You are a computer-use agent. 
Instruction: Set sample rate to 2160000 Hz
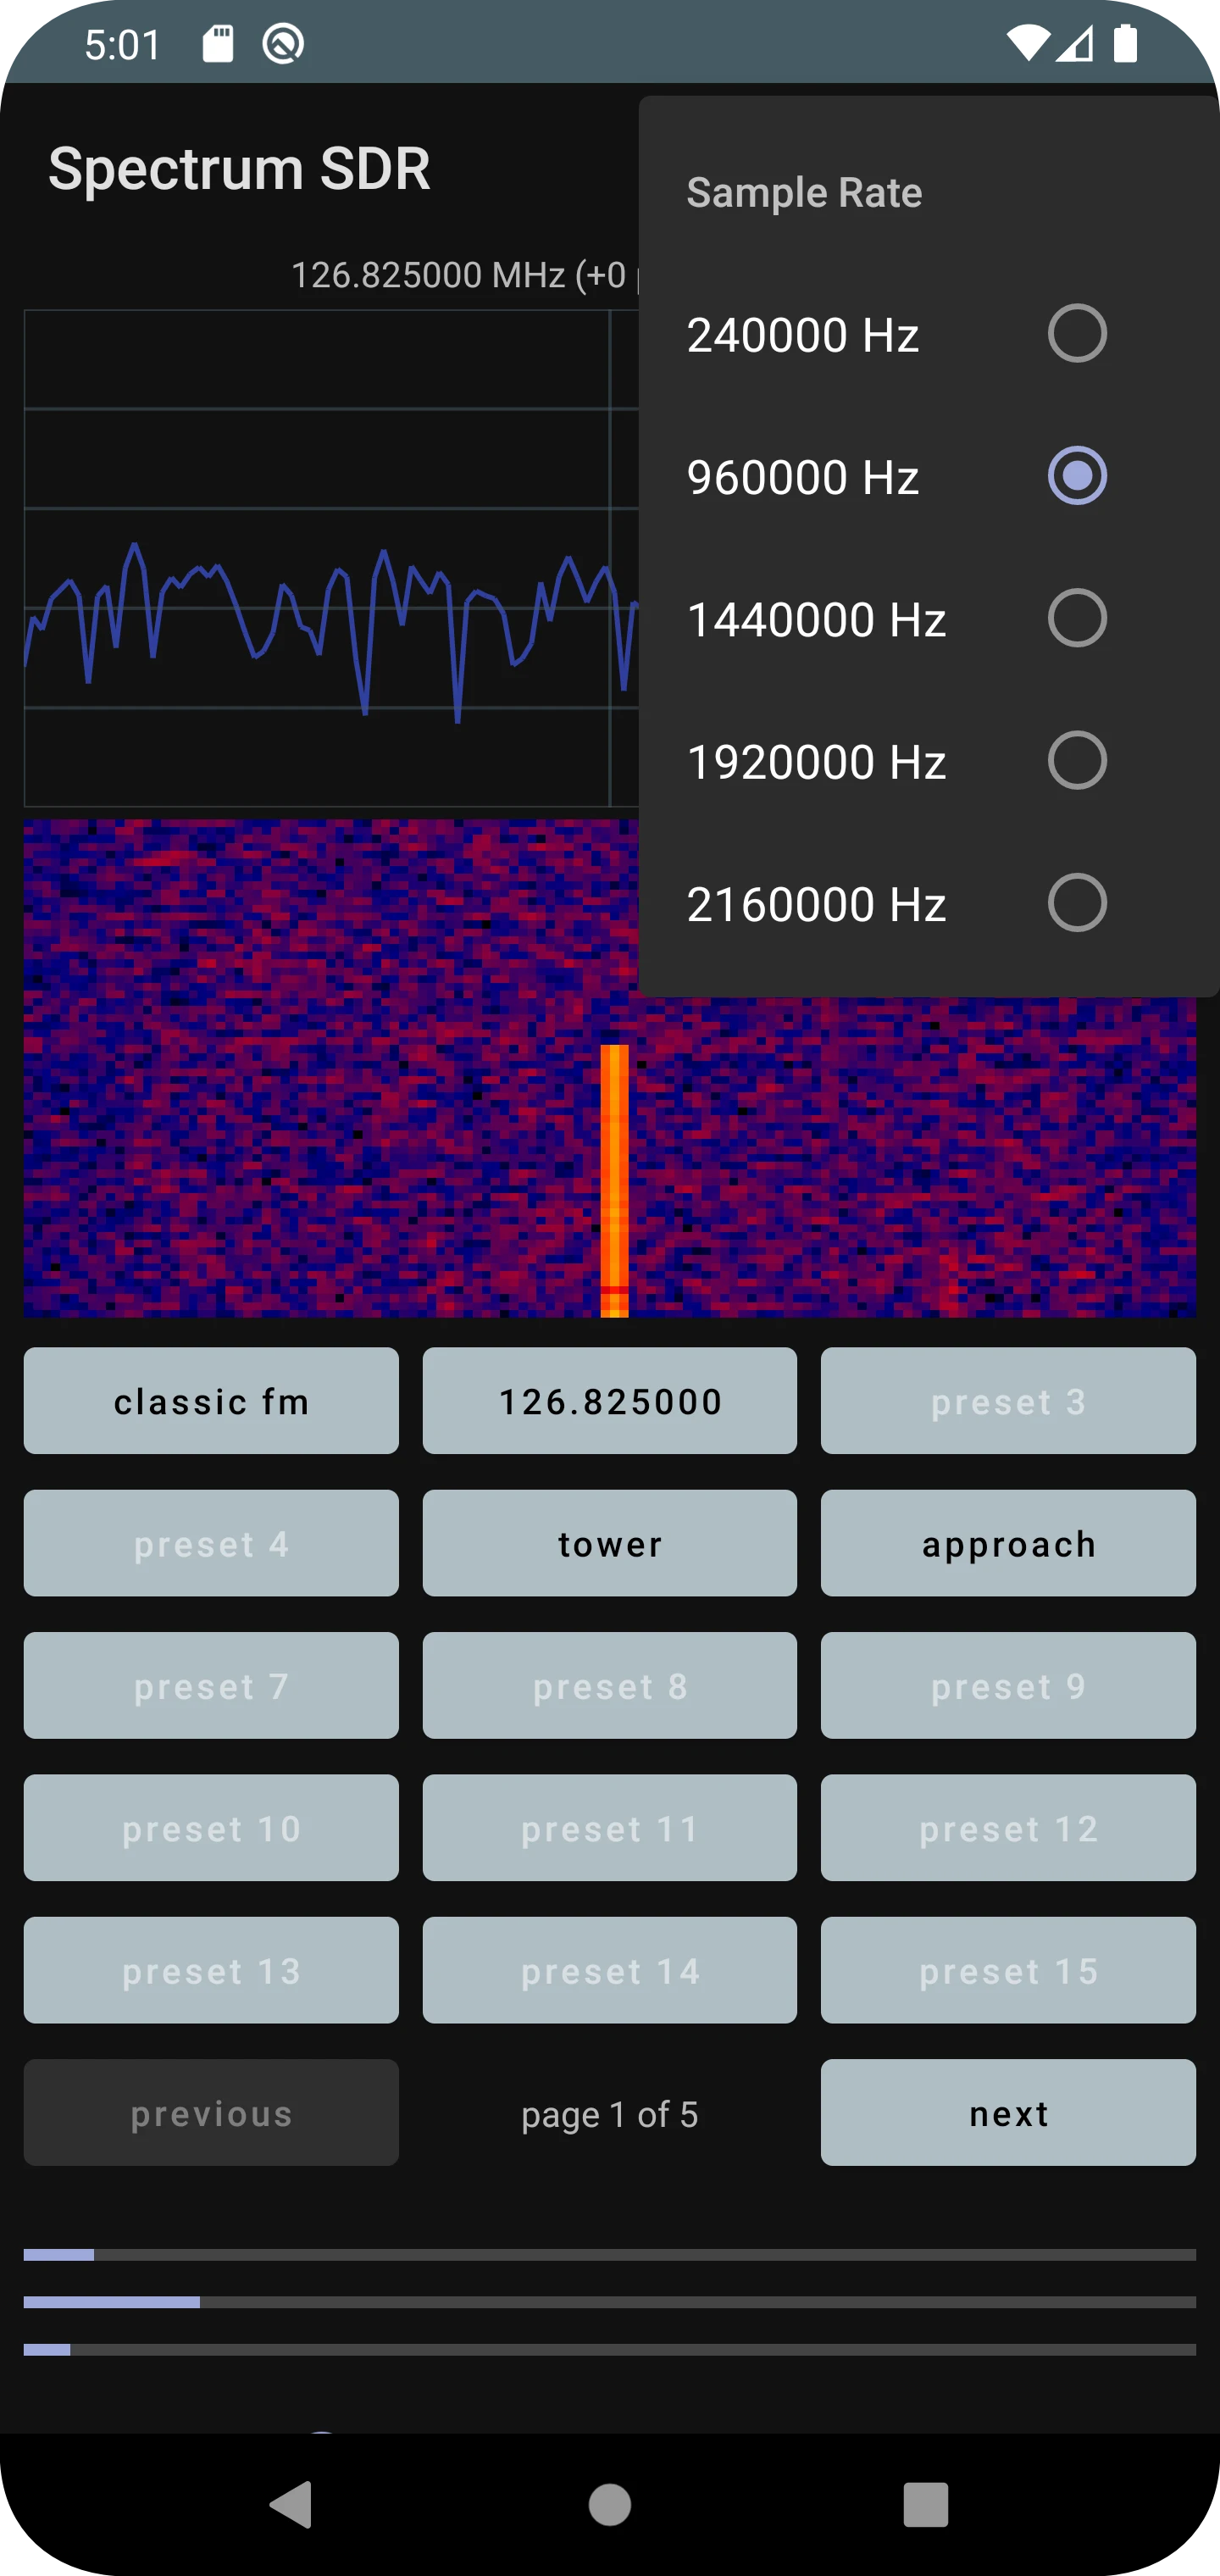pyautogui.click(x=929, y=904)
